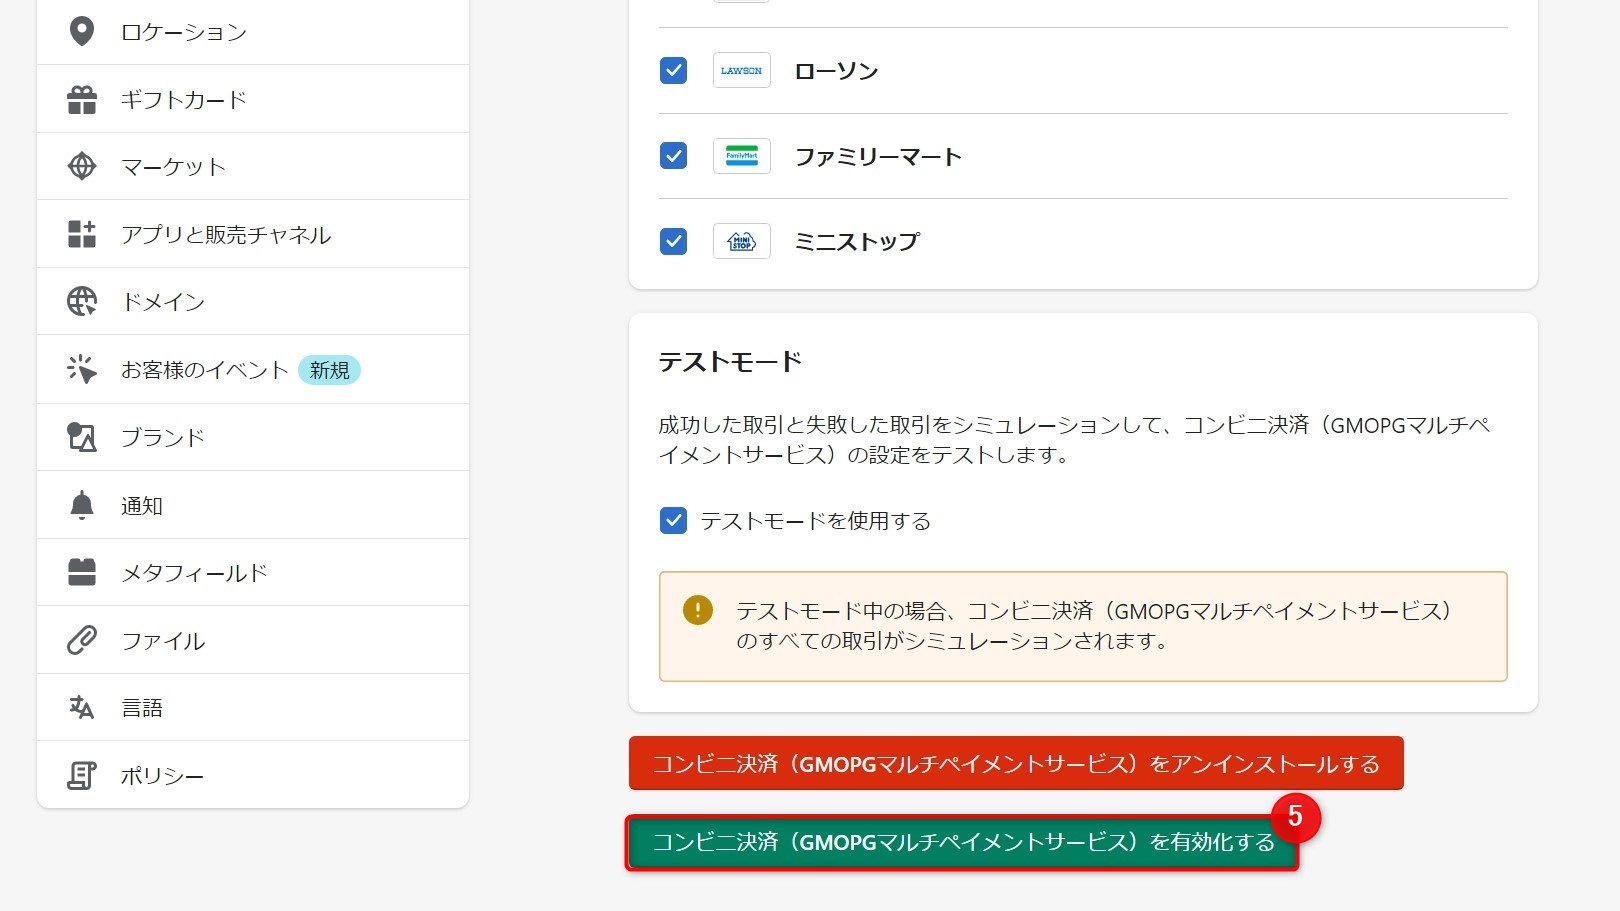
Task: Click the FamilyMart store logo
Action: 741,156
